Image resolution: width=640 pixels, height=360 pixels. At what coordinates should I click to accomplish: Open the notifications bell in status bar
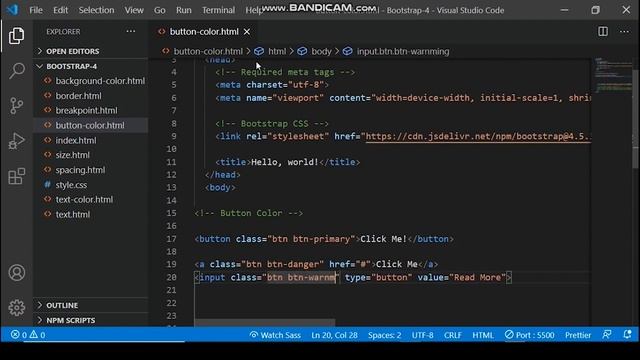coord(627,335)
